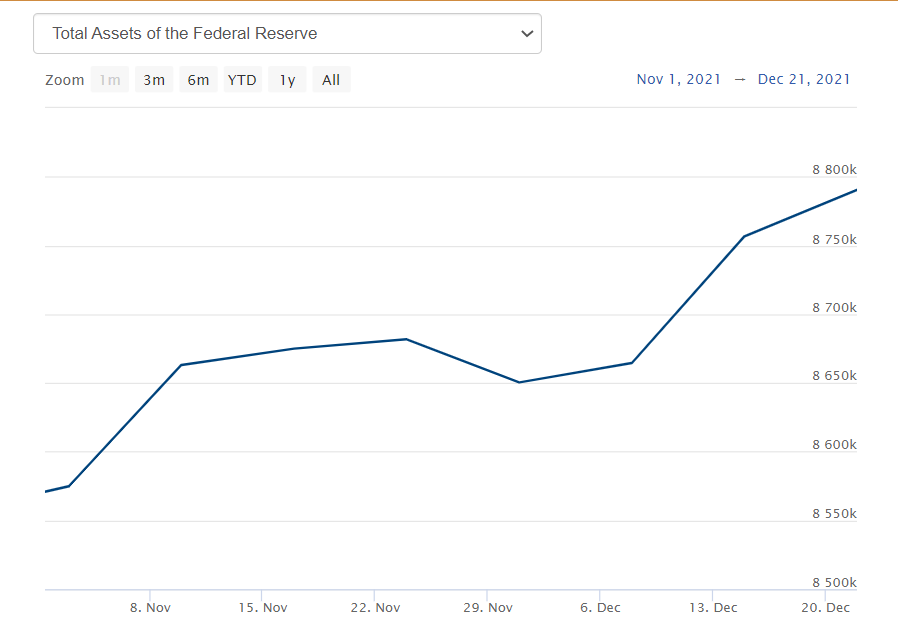Click the 8 800k axis label
898x629 pixels.
click(834, 170)
